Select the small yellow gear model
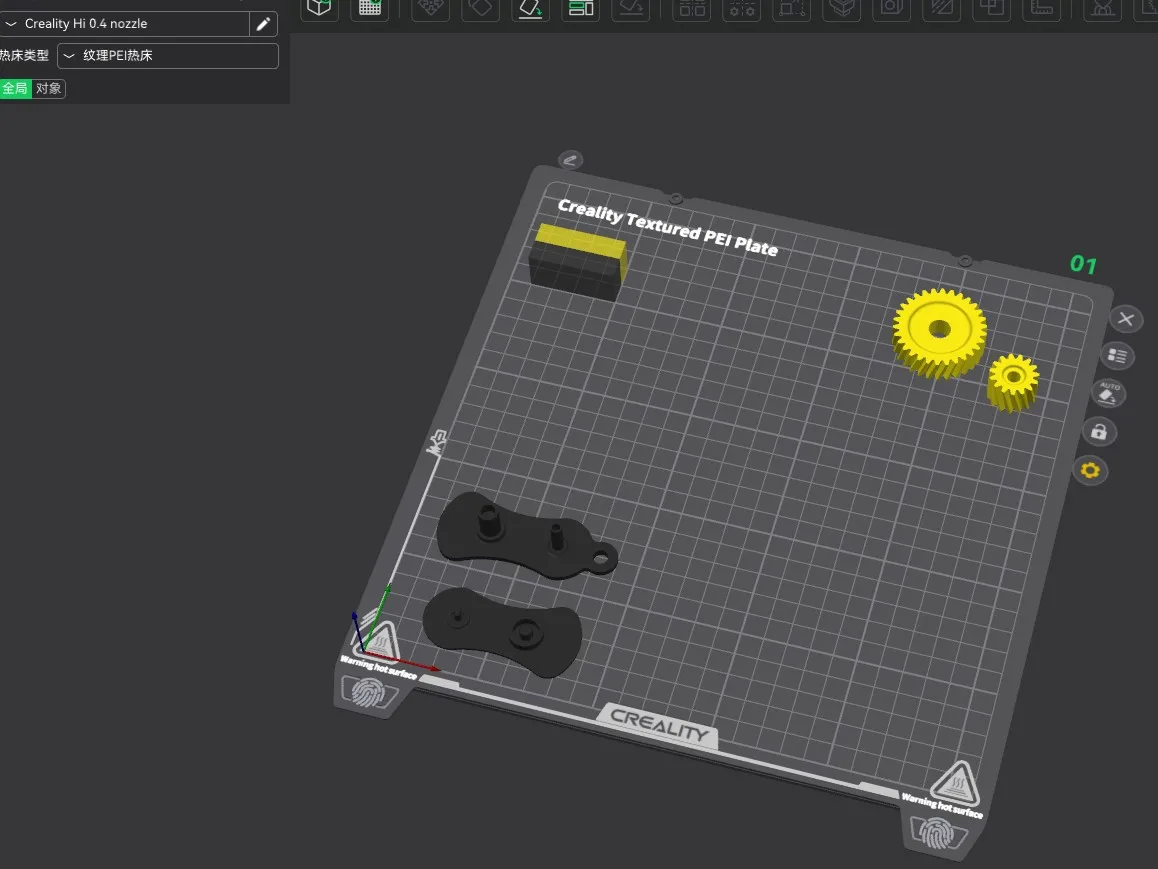The height and width of the screenshot is (869, 1158). 1013,382
